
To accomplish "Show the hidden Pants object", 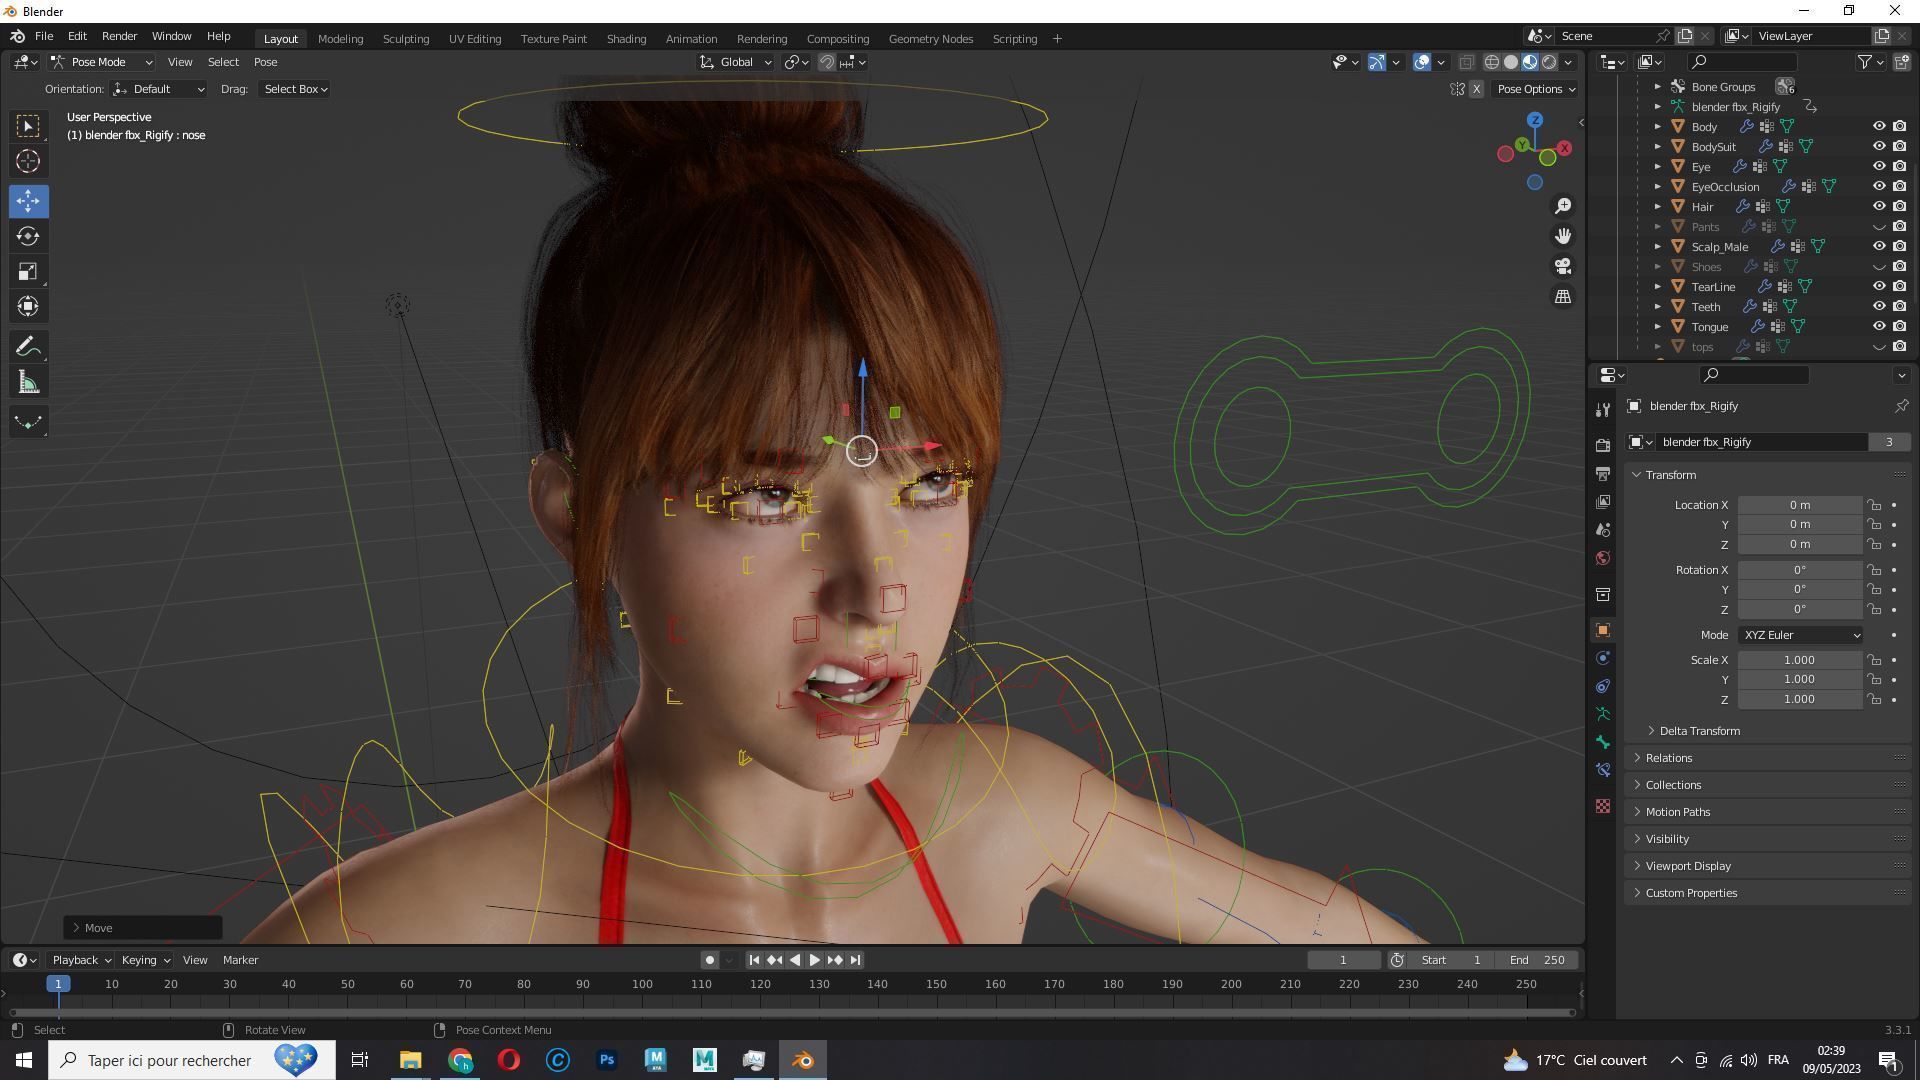I will click(x=1878, y=227).
